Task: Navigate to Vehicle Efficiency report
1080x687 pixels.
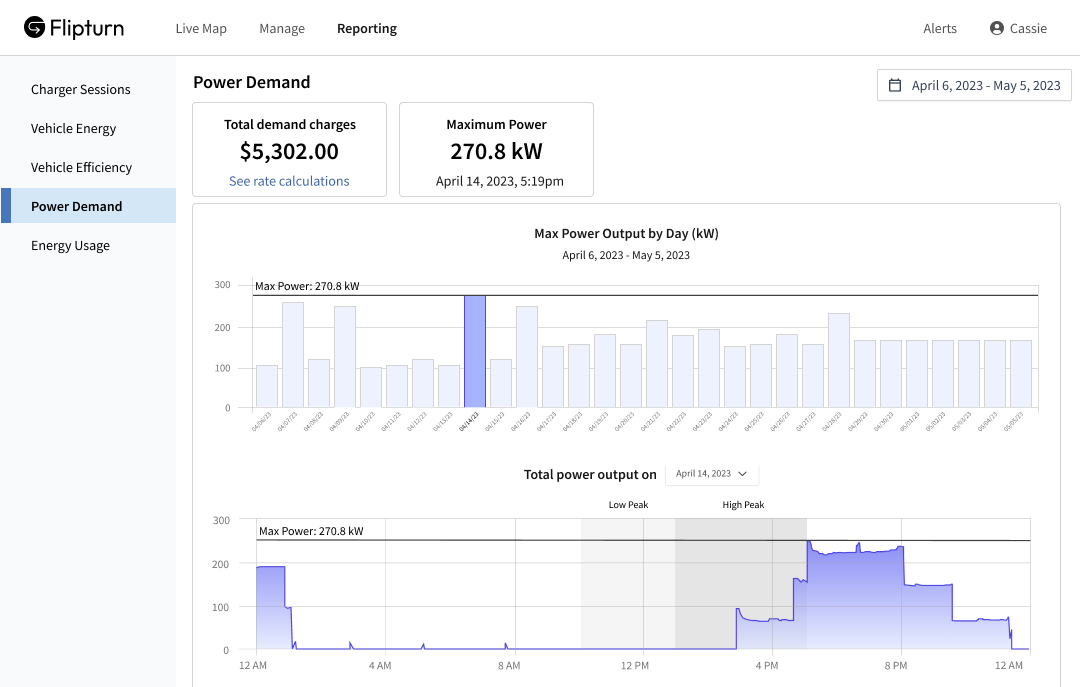Action: 82,167
